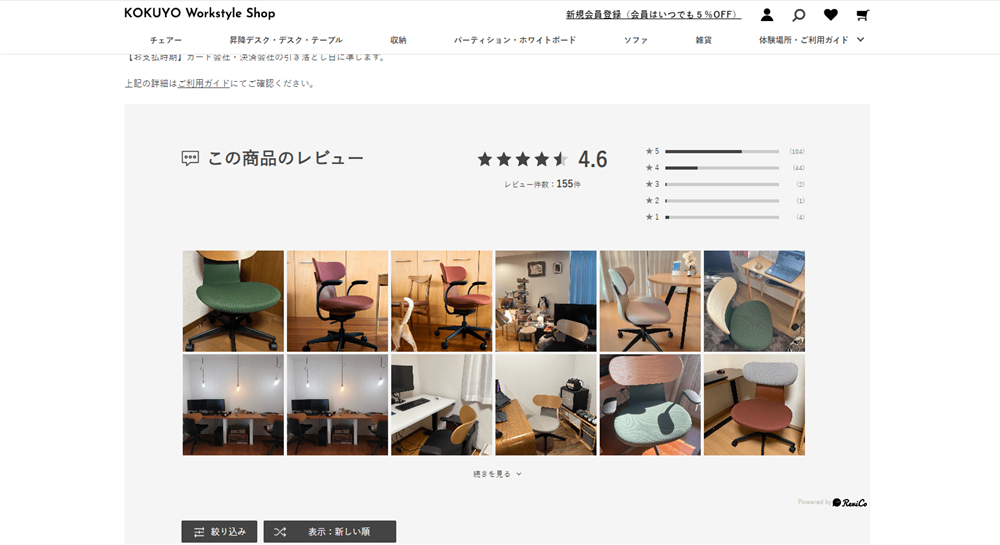This screenshot has height=545, width=1000.
Task: Filter by the 4-star rating bar
Action: [722, 168]
